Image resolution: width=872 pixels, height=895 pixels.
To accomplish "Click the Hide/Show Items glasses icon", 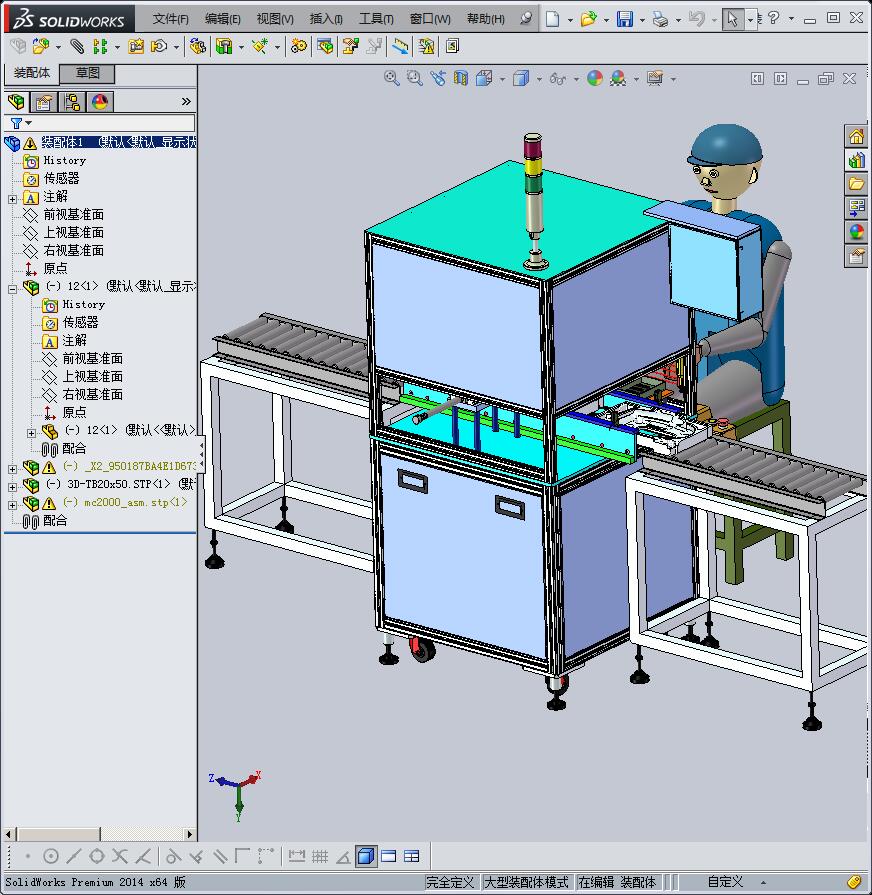I will (x=558, y=79).
